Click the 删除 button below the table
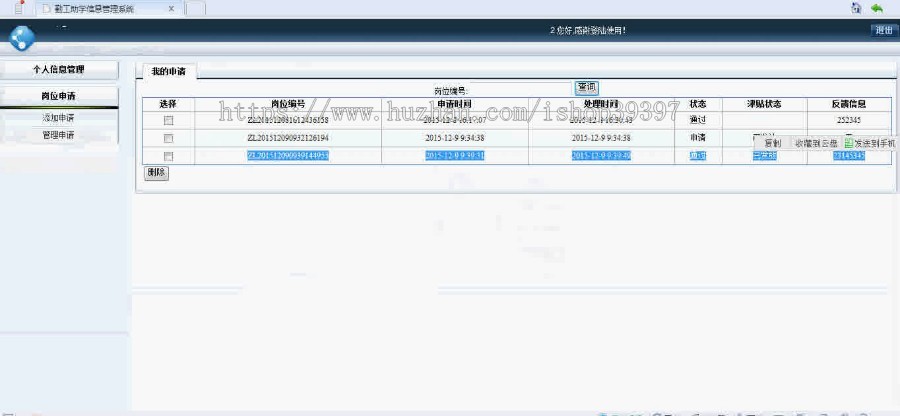The image size is (900, 416). pyautogui.click(x=156, y=173)
